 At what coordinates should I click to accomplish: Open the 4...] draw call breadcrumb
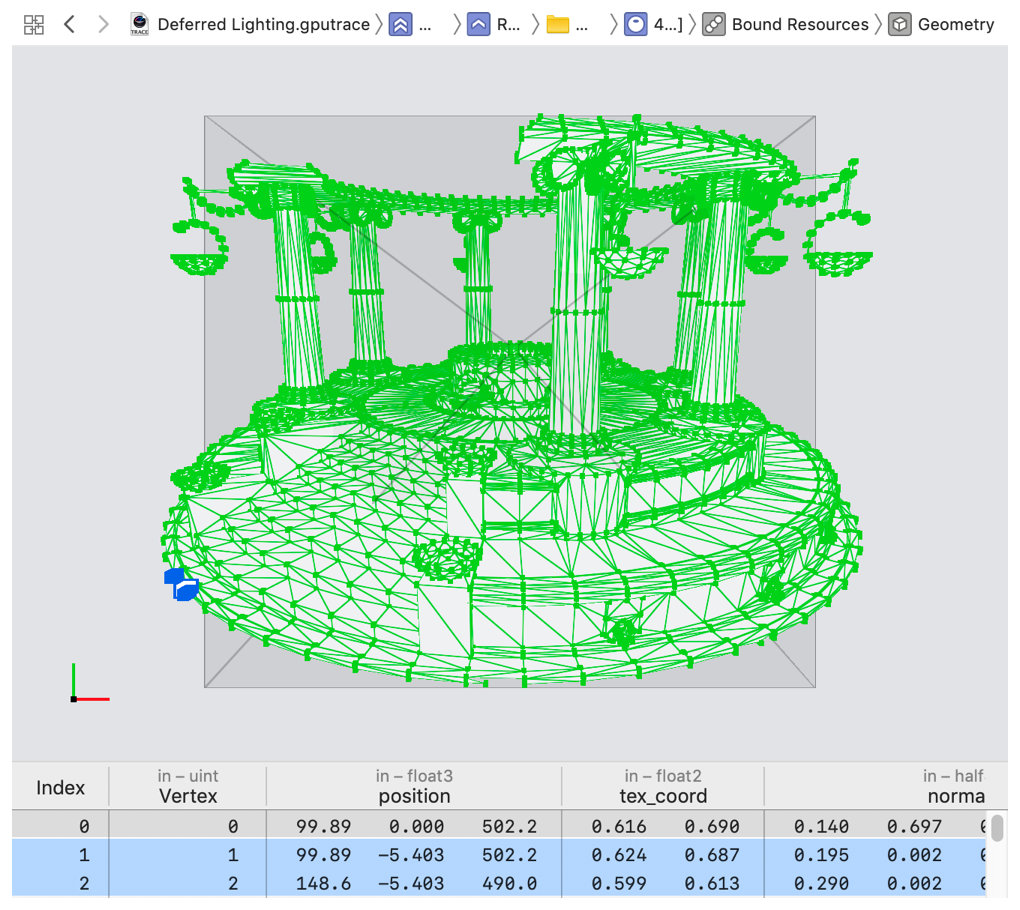coord(668,25)
